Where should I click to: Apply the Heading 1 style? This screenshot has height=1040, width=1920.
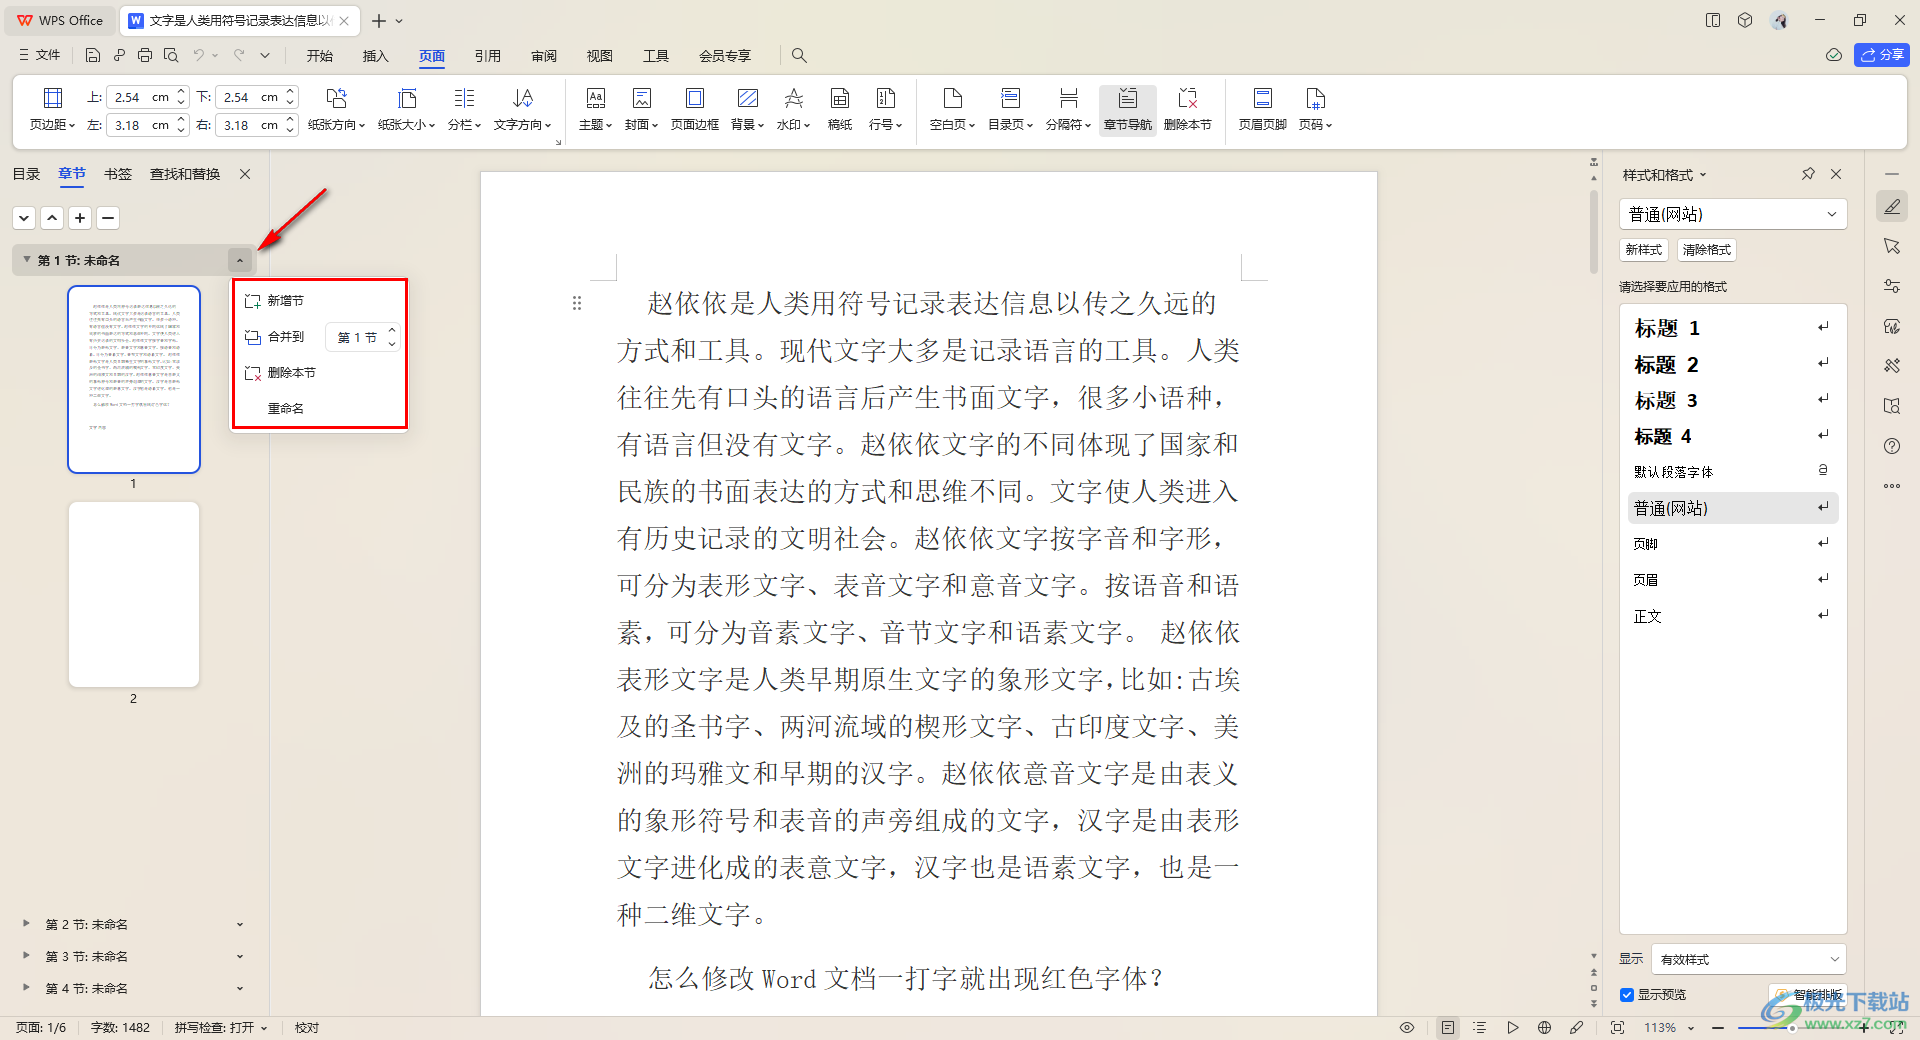(x=1733, y=328)
